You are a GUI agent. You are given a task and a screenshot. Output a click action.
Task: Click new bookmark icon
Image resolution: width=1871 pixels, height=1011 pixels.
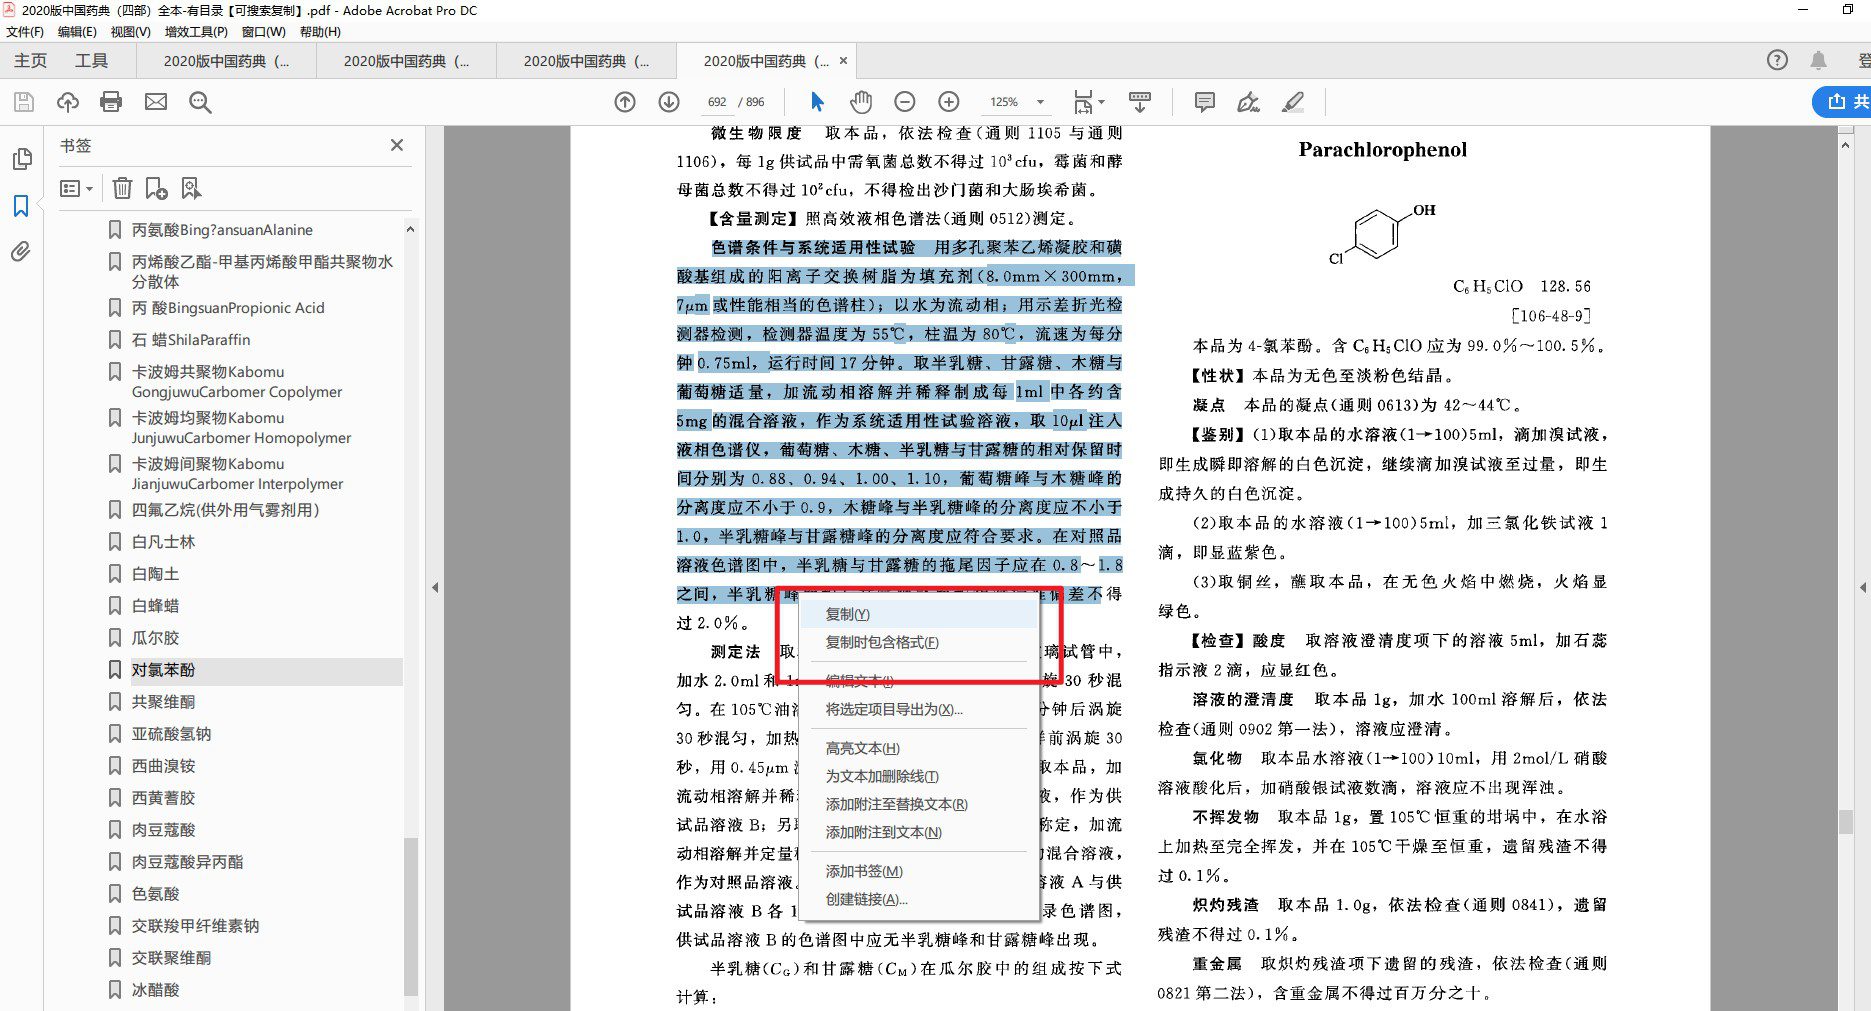[157, 188]
